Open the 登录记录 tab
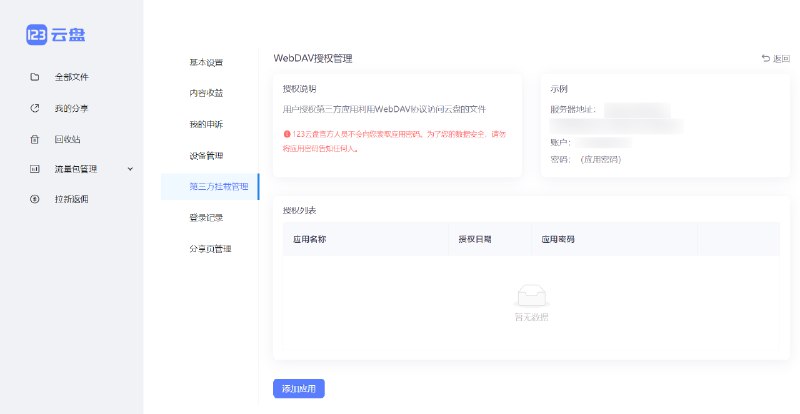Screen dimensions: 800x414 [x=206, y=217]
